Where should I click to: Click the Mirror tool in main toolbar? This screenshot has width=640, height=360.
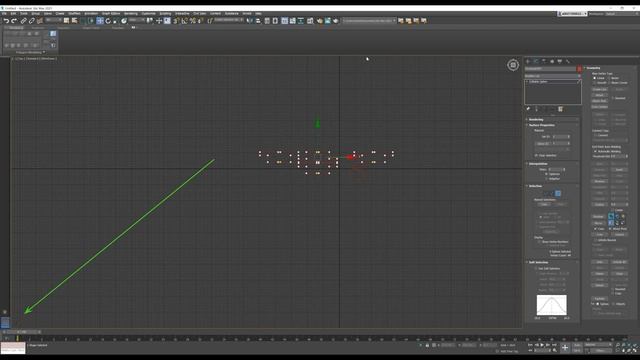point(249,20)
